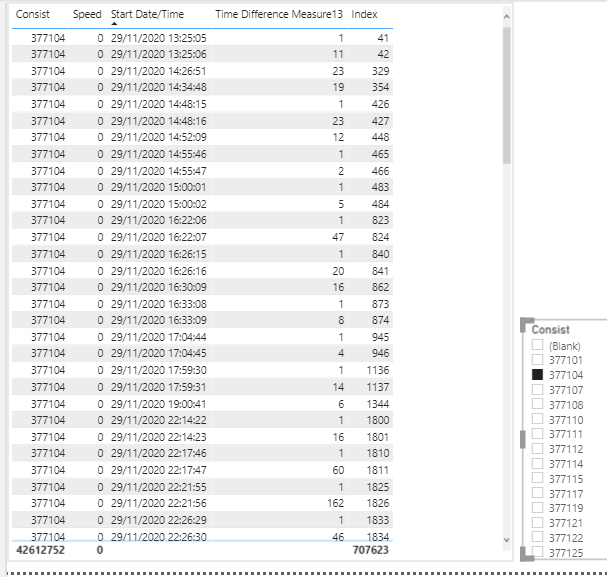Click Index value 1800

pos(378,420)
